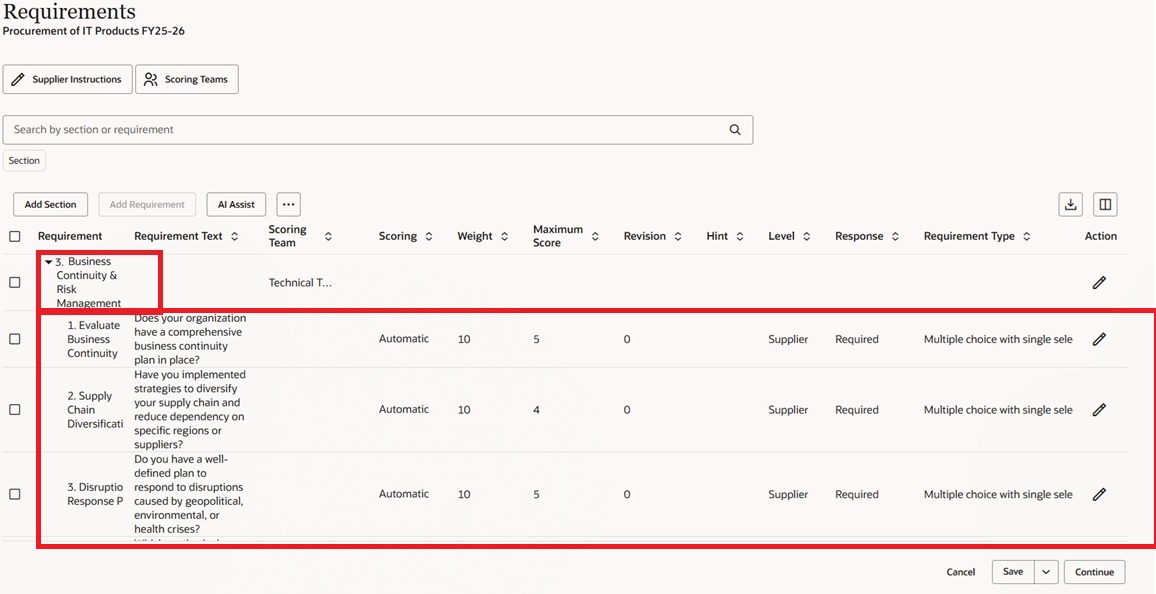Screen dimensions: 1156x594
Task: Check the Evaluate Business Continuity row checkbox
Action: (15, 339)
